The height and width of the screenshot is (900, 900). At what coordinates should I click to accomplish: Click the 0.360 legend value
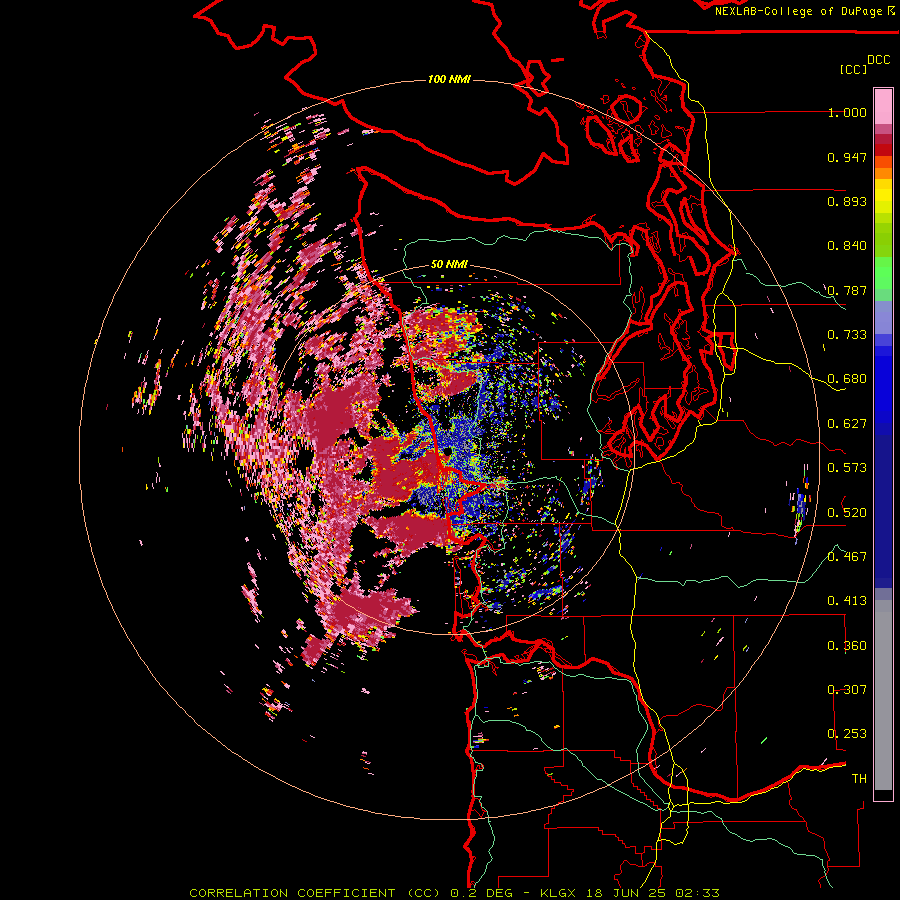[847, 646]
